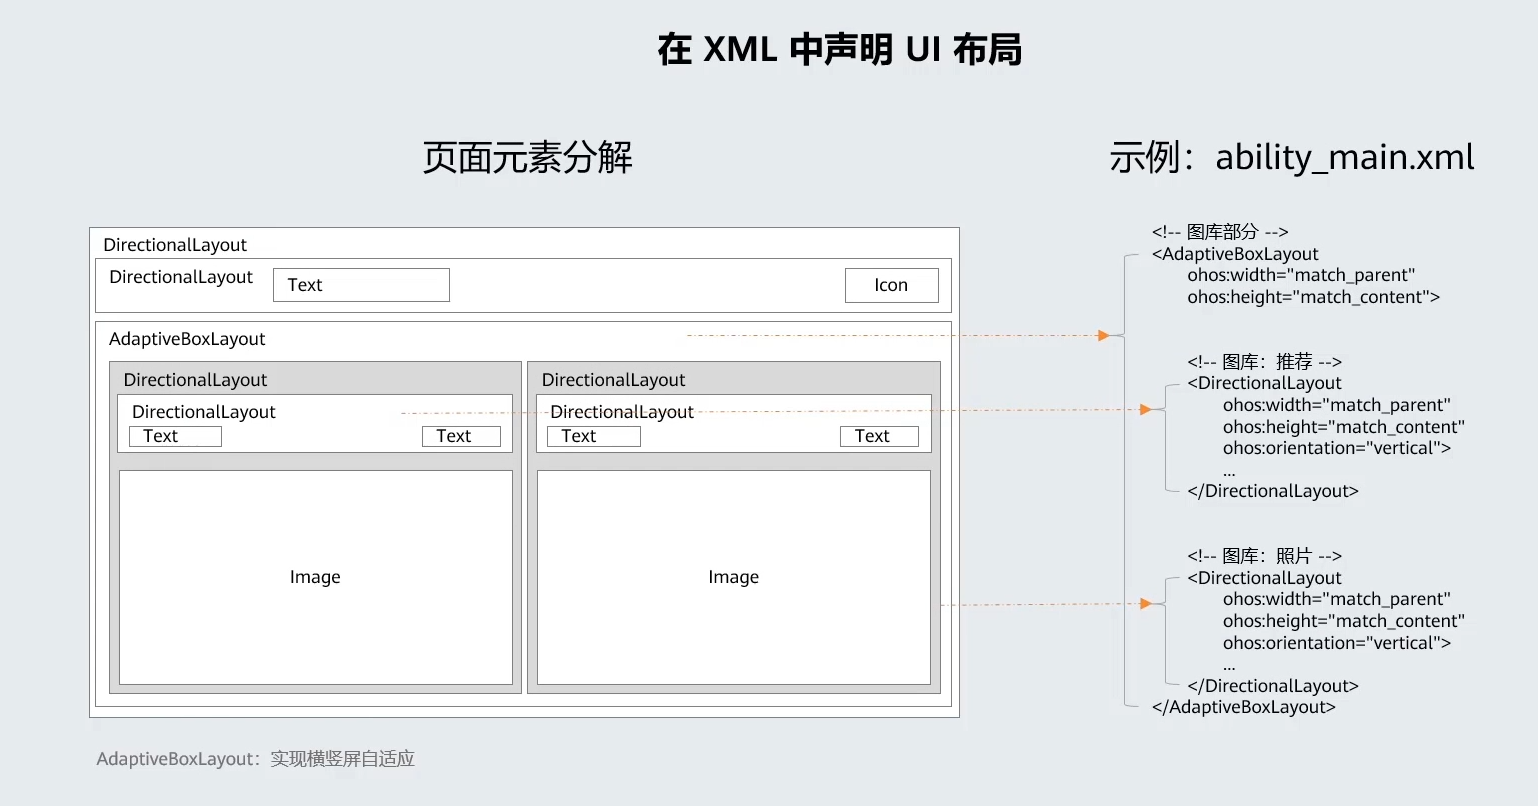Click the left gray panel's DirectionalLayout label
The image size is (1538, 806).
pyautogui.click(x=195, y=380)
